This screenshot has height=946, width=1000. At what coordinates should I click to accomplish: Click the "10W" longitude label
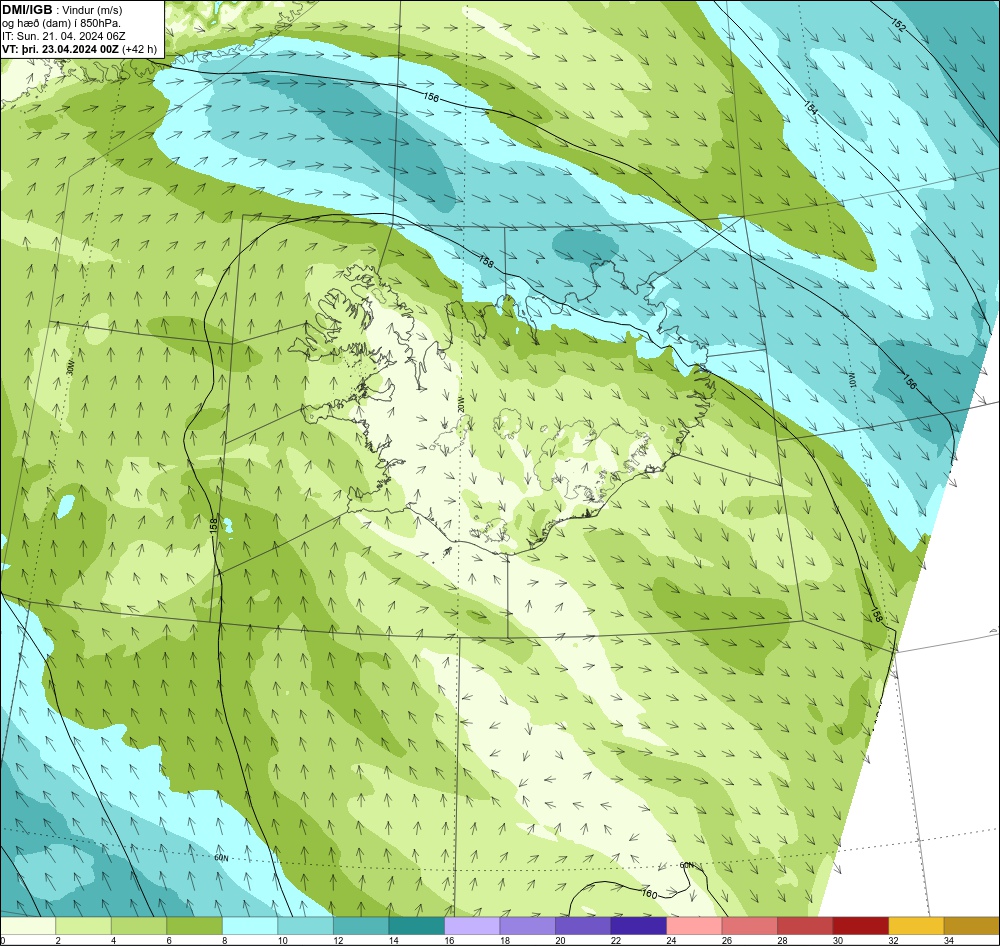(x=851, y=381)
